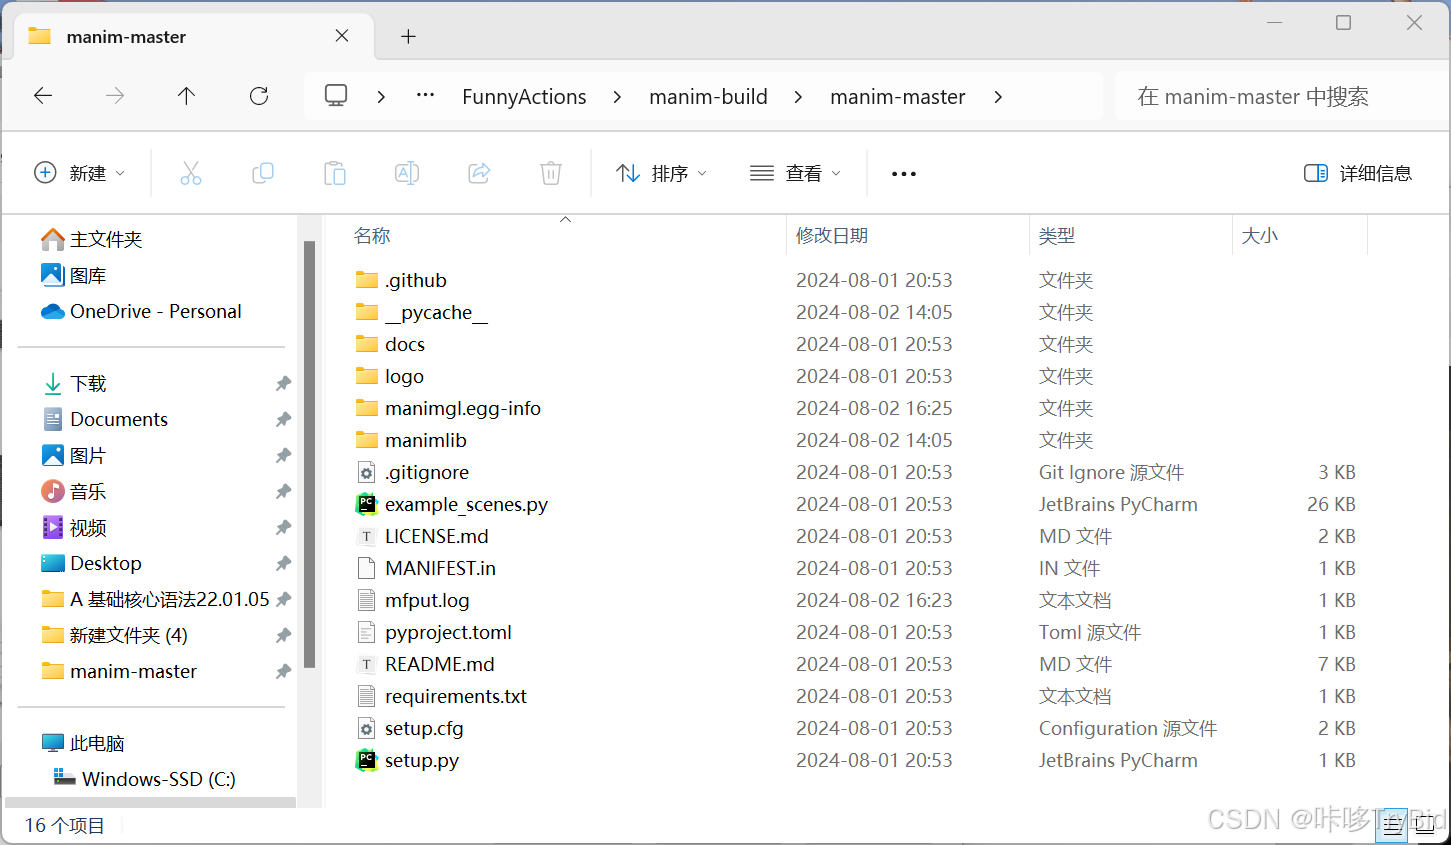This screenshot has width=1451, height=845.
Task: Open OneDrive - Personal in the sidebar
Action: tap(141, 311)
